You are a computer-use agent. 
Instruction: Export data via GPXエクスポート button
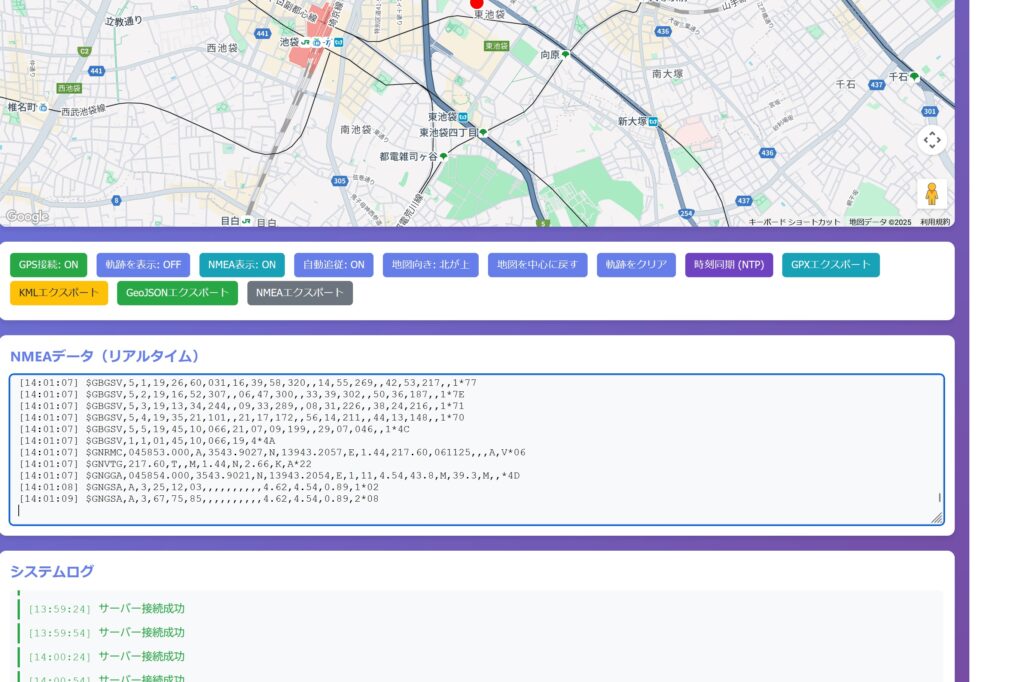coord(830,265)
